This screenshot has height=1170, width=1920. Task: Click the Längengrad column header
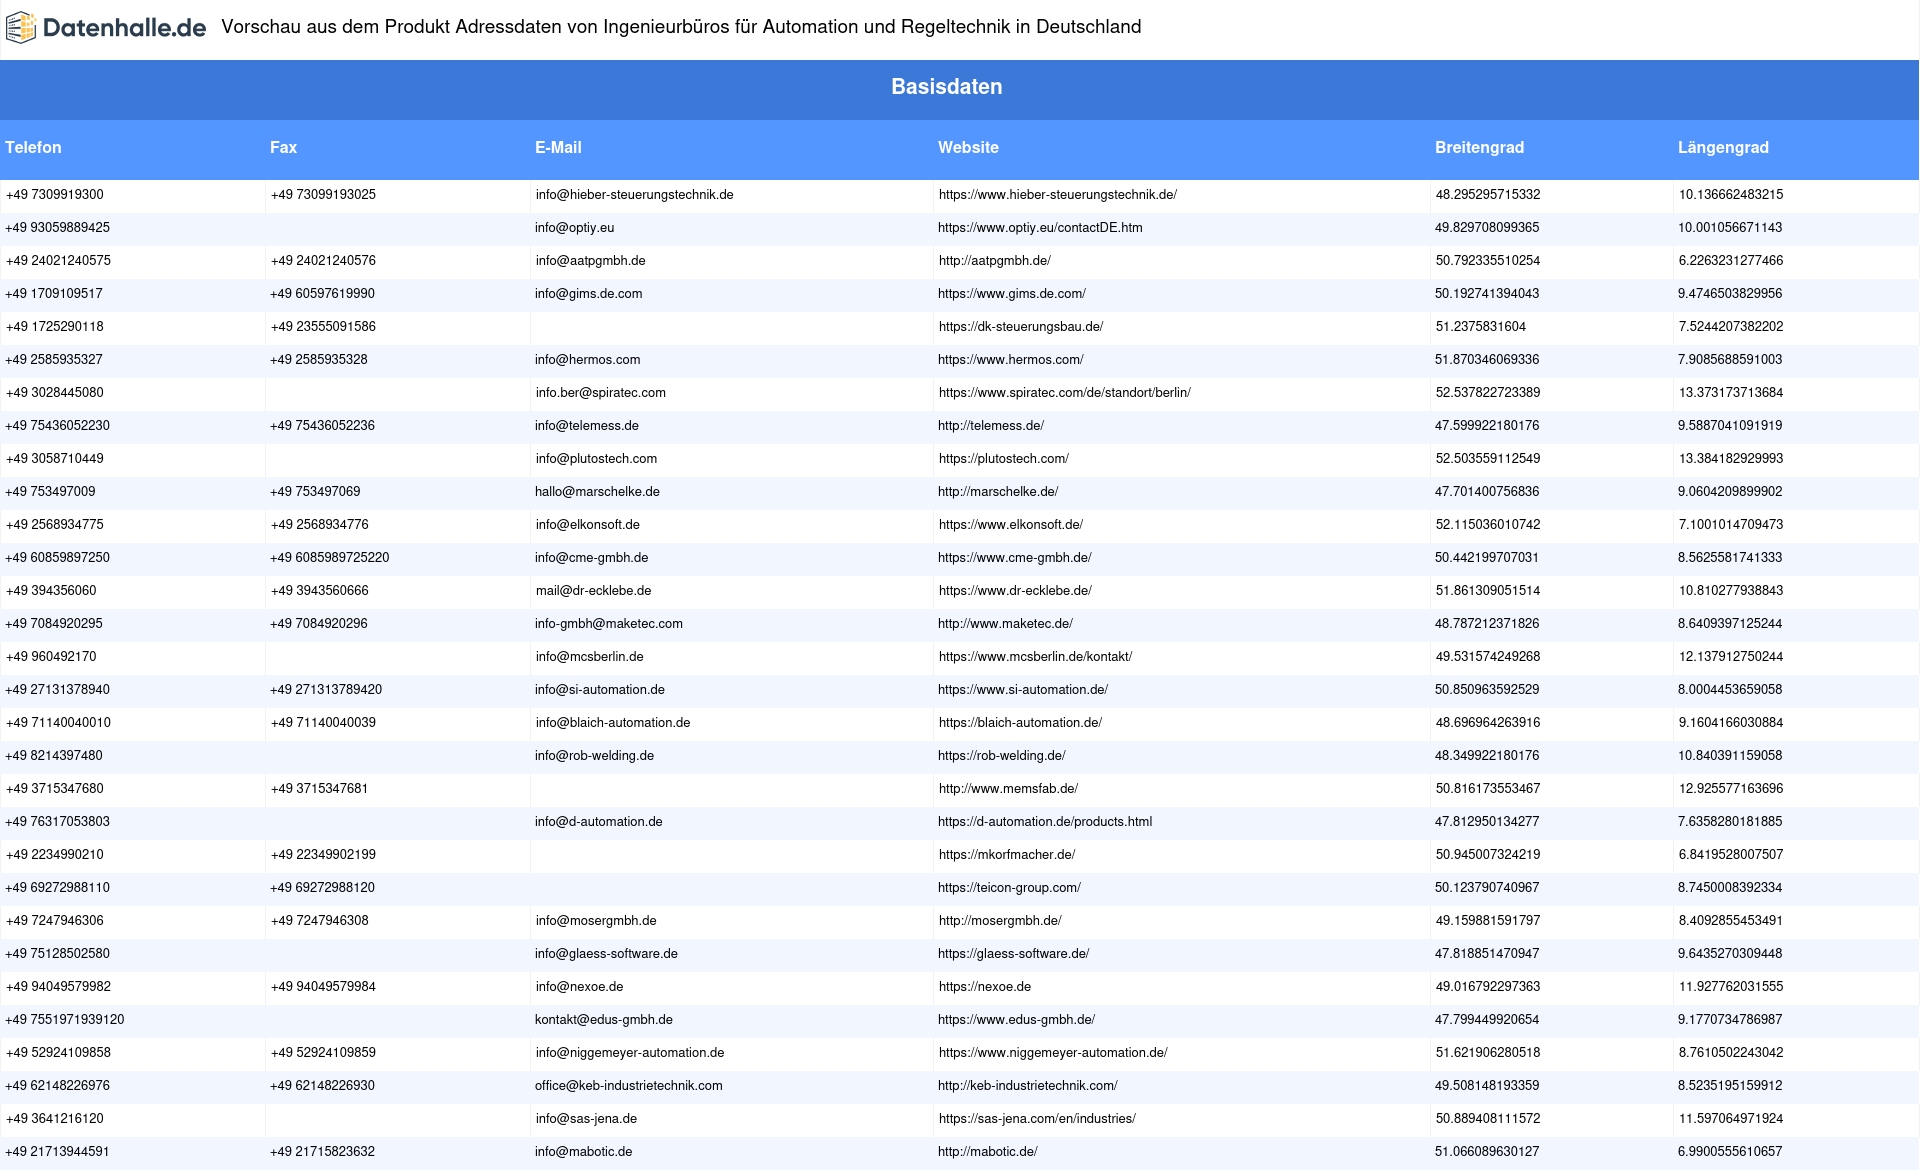[x=1722, y=148]
